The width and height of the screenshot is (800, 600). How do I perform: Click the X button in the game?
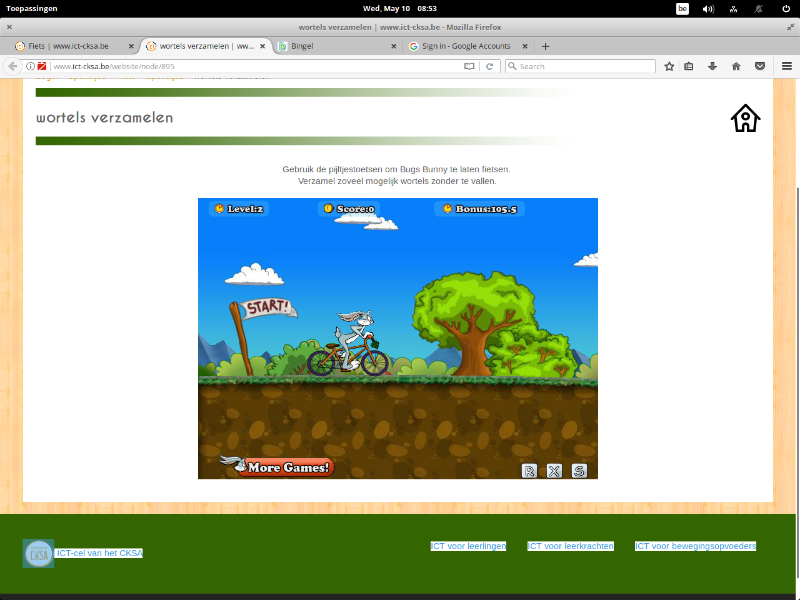coord(554,471)
